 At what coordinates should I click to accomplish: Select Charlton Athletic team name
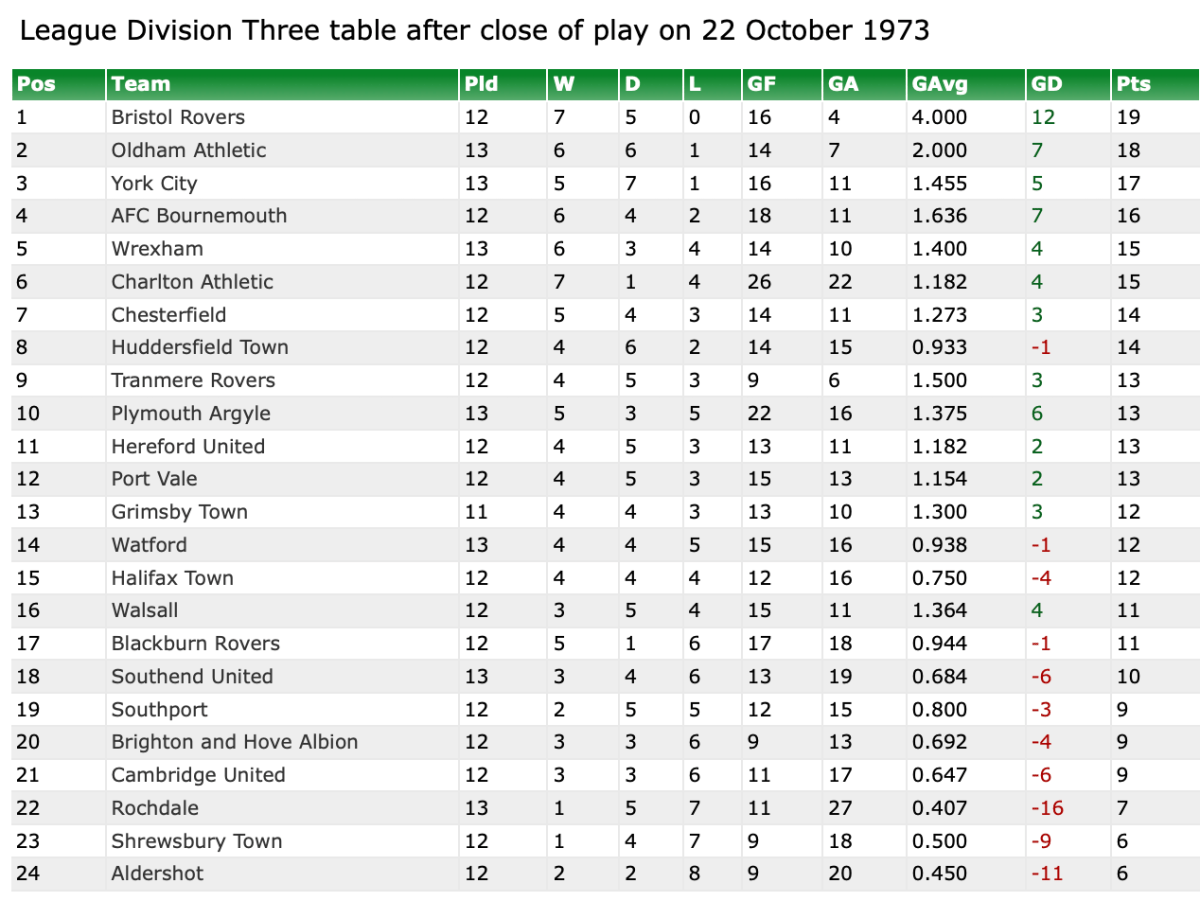192,282
